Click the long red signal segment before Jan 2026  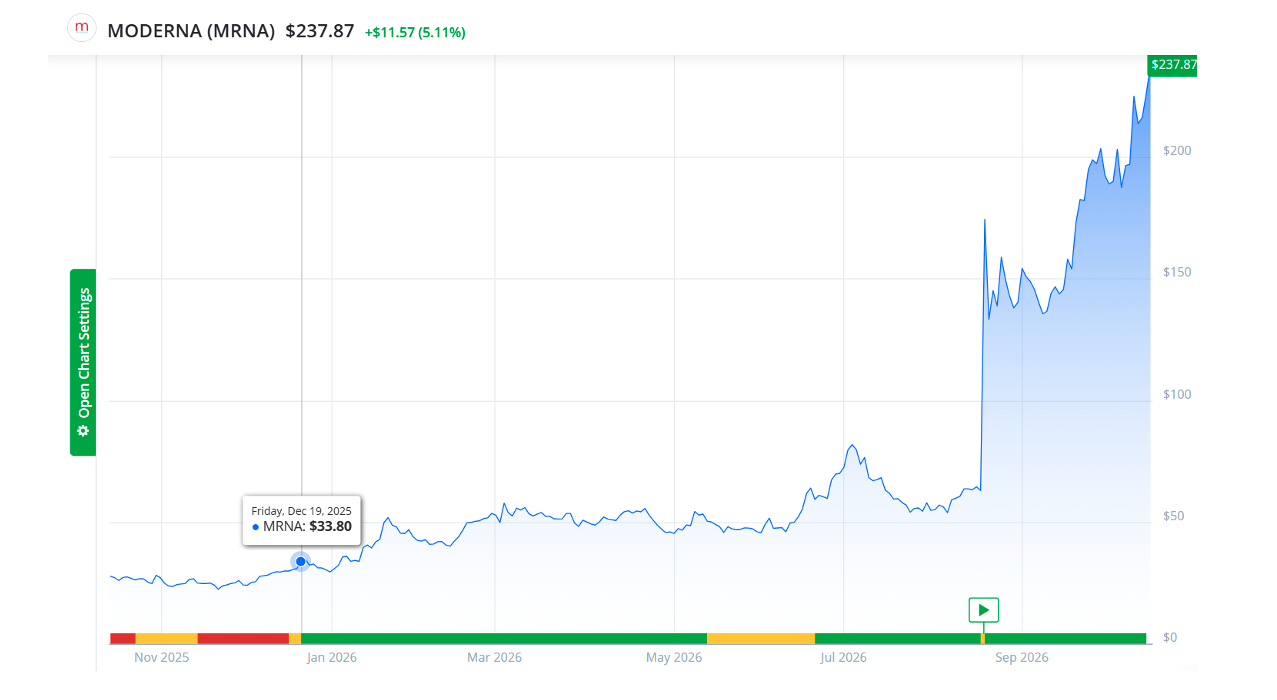(x=243, y=638)
